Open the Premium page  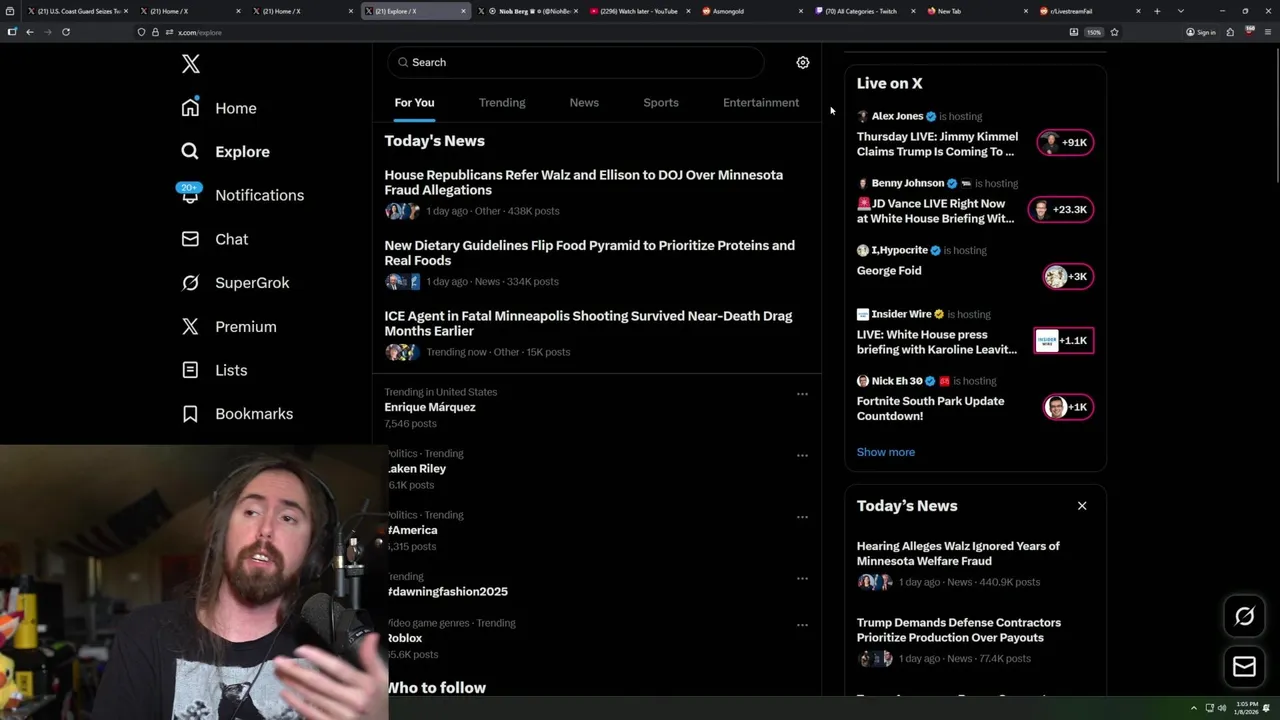(229, 327)
